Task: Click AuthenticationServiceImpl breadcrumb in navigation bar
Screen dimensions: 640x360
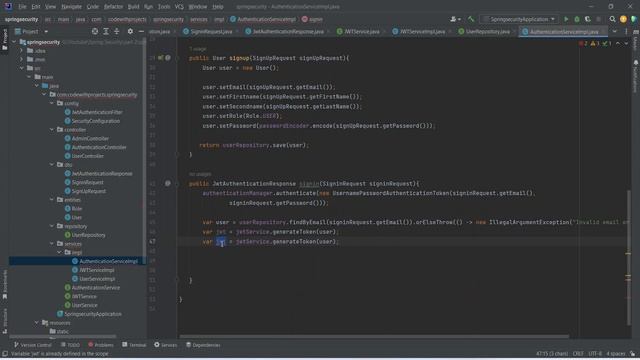Action: point(263,19)
